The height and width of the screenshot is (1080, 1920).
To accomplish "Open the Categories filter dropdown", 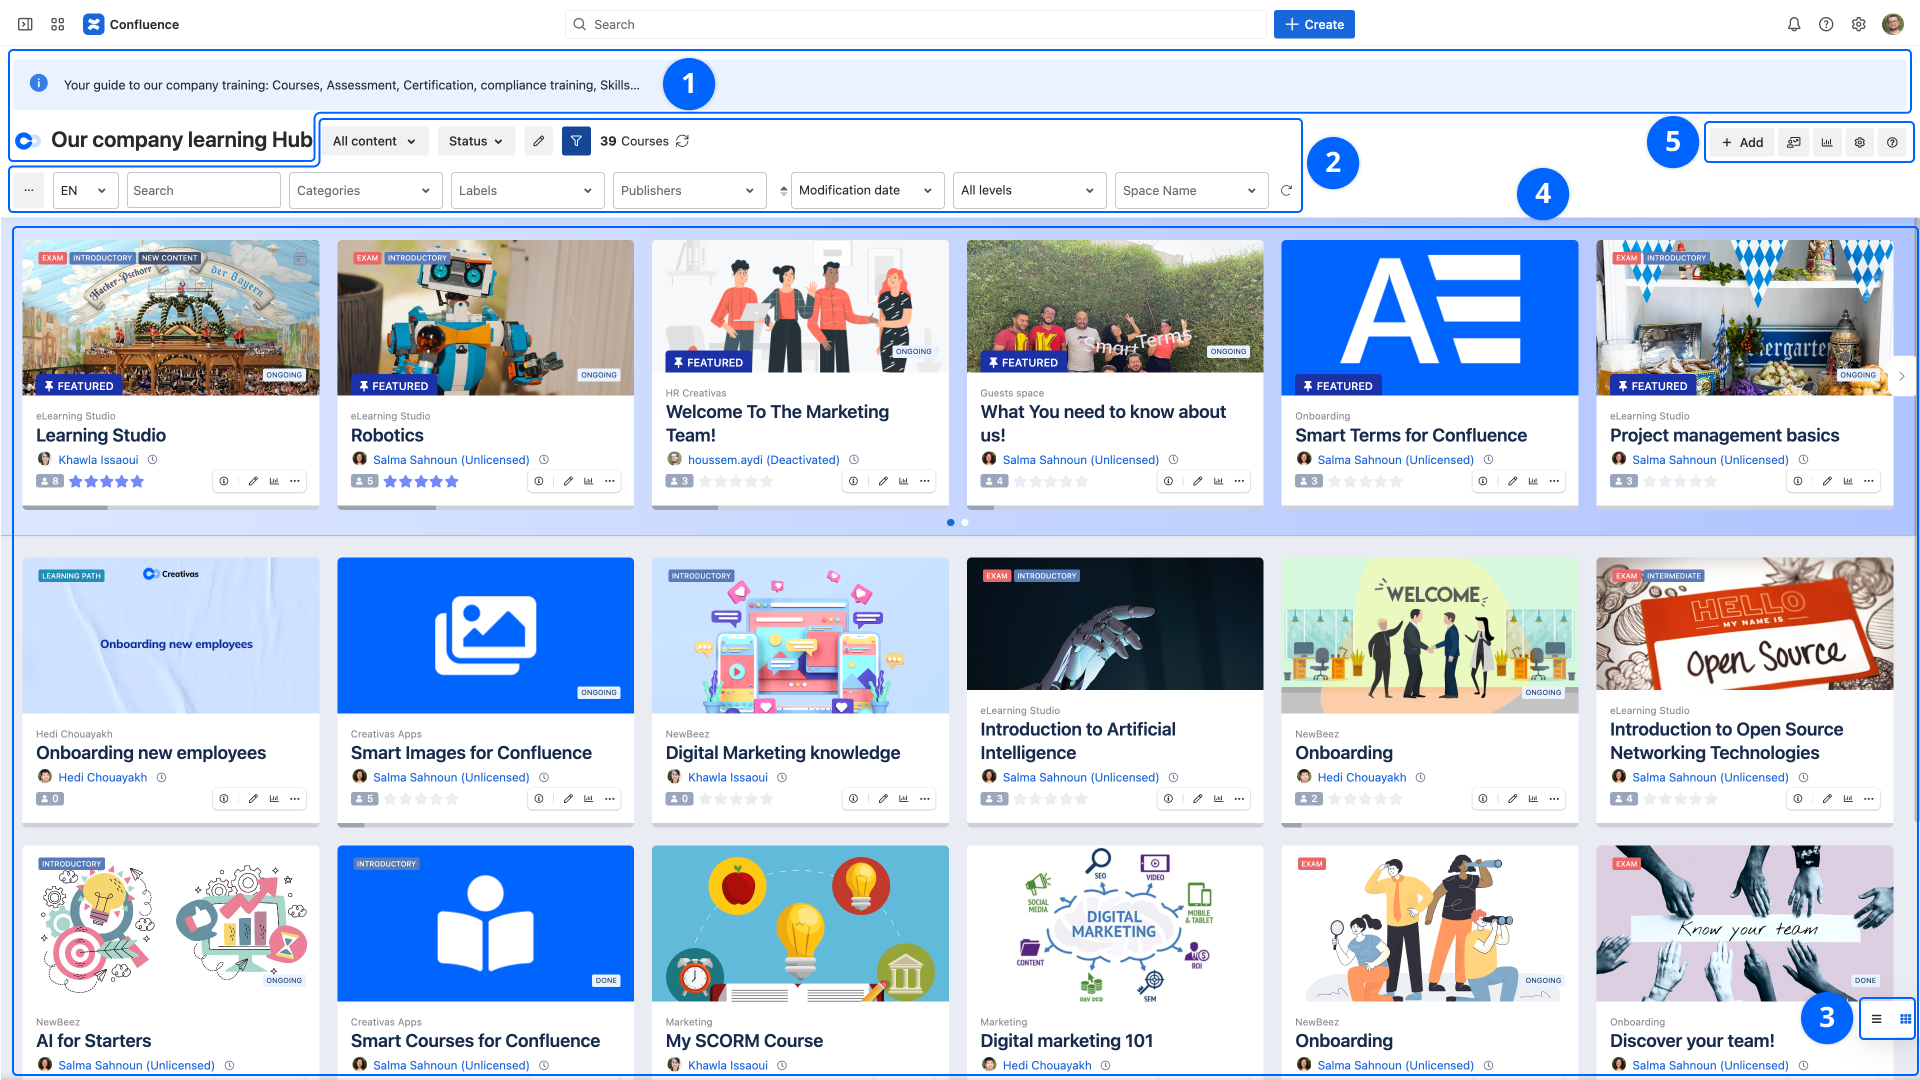I will pyautogui.click(x=365, y=190).
